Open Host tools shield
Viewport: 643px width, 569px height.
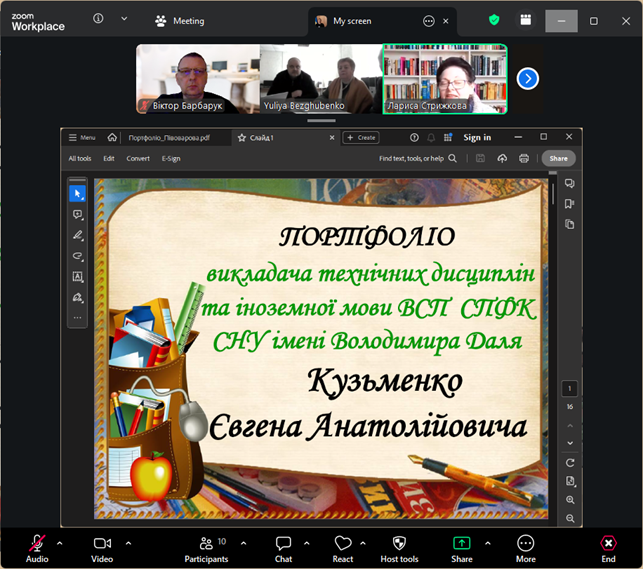click(399, 549)
